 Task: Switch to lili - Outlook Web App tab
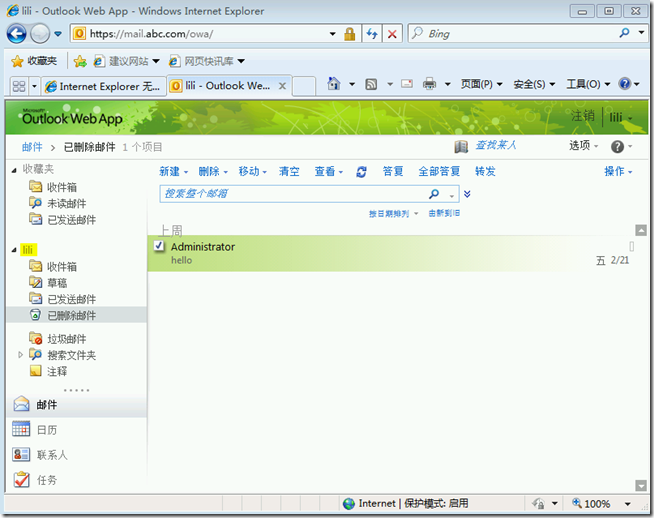tap(230, 86)
